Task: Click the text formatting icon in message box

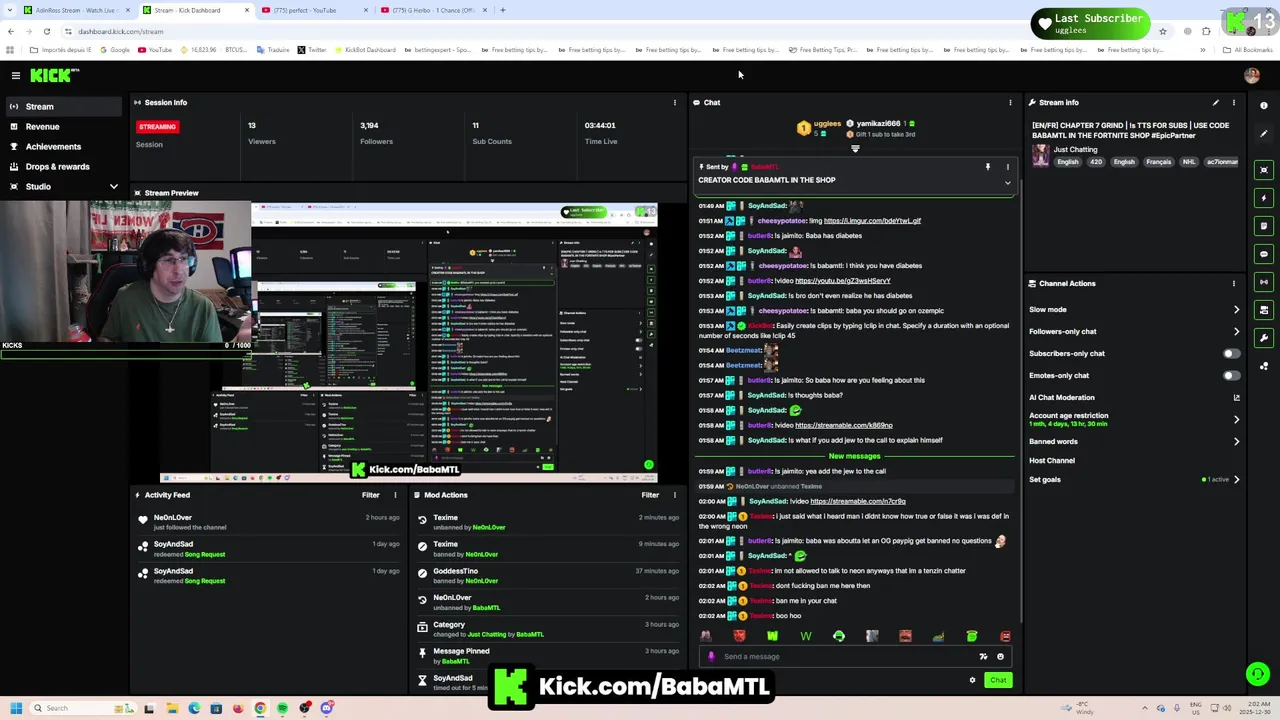Action: pos(983,657)
